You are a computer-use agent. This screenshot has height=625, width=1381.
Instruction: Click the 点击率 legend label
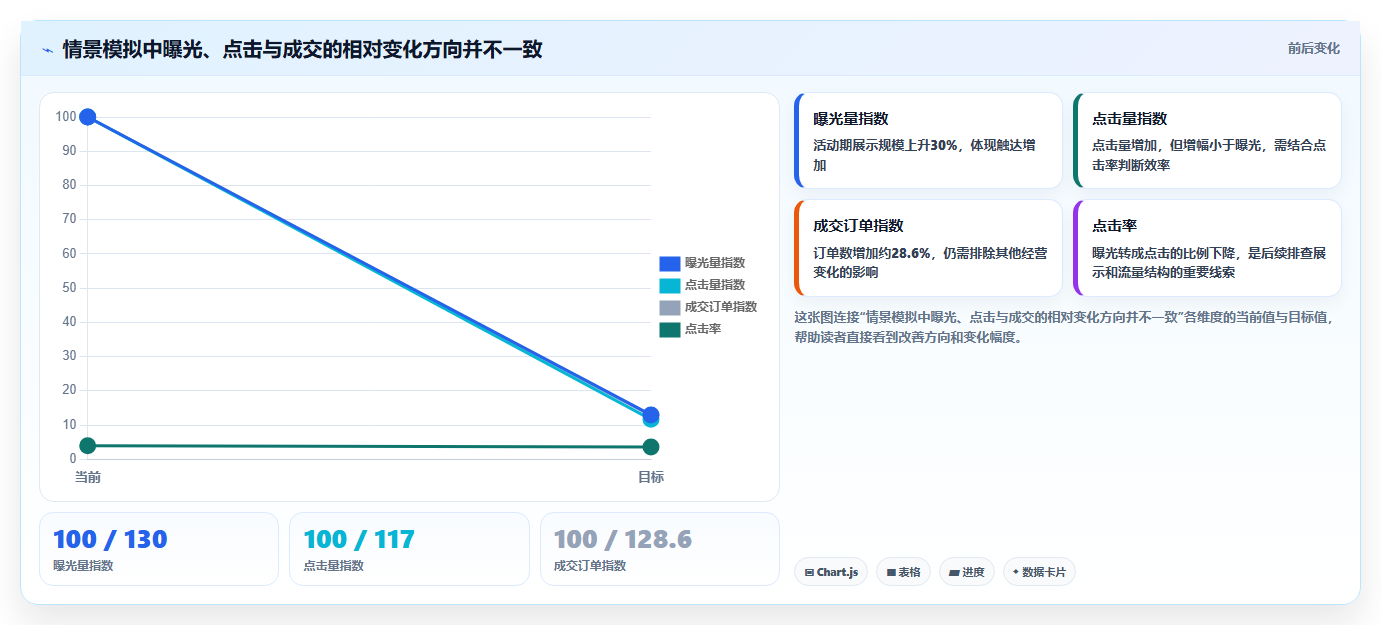703,329
